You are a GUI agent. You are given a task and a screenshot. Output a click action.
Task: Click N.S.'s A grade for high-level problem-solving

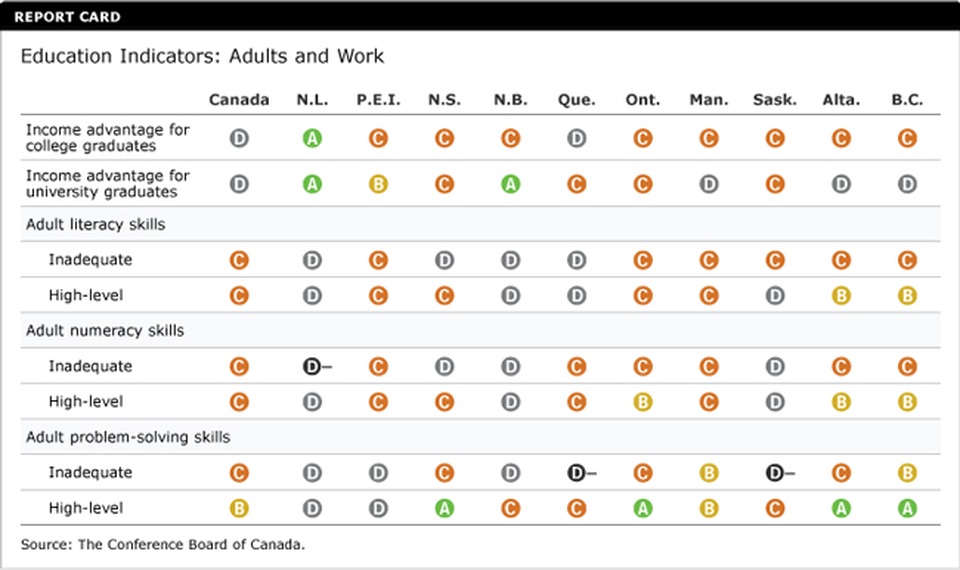[x=444, y=508]
